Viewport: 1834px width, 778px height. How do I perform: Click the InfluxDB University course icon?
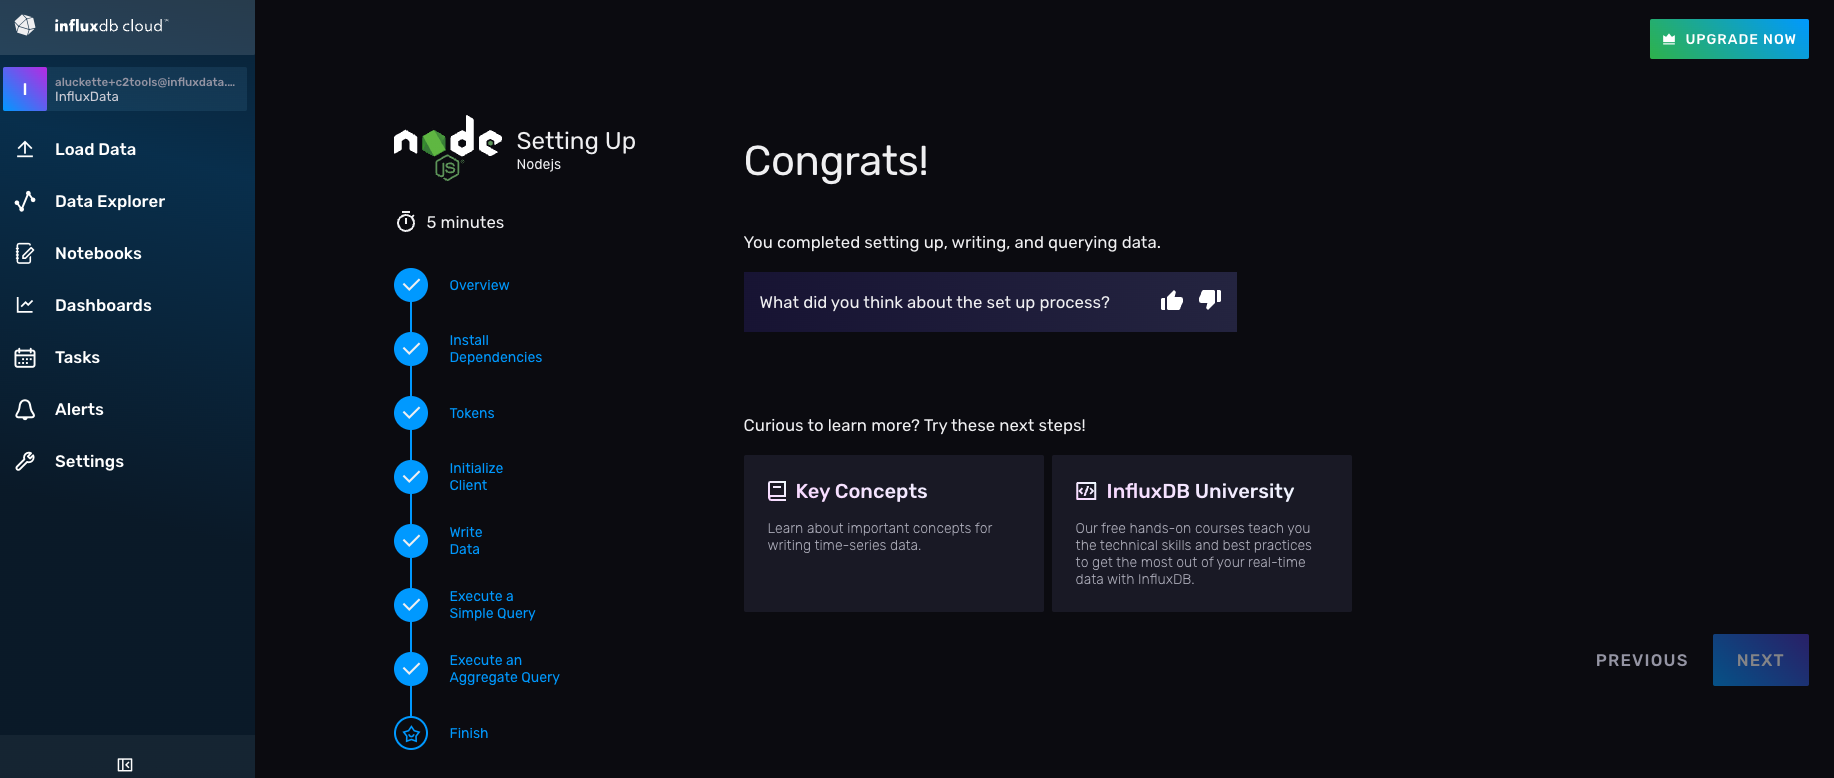1084,490
